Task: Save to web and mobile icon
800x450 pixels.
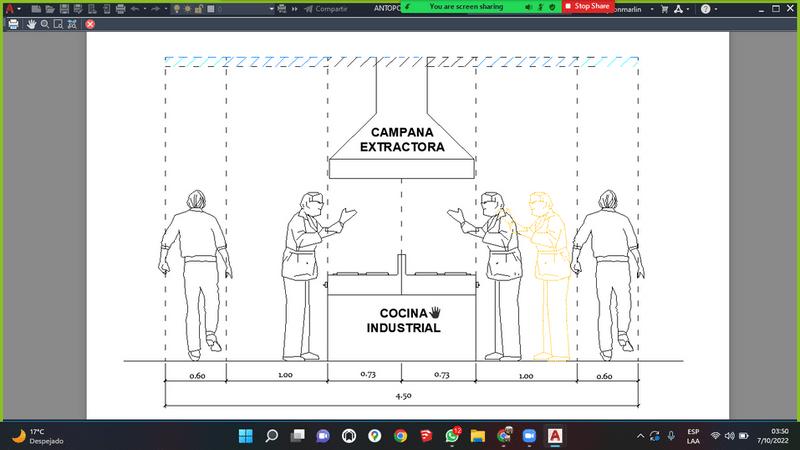Action: tap(106, 9)
